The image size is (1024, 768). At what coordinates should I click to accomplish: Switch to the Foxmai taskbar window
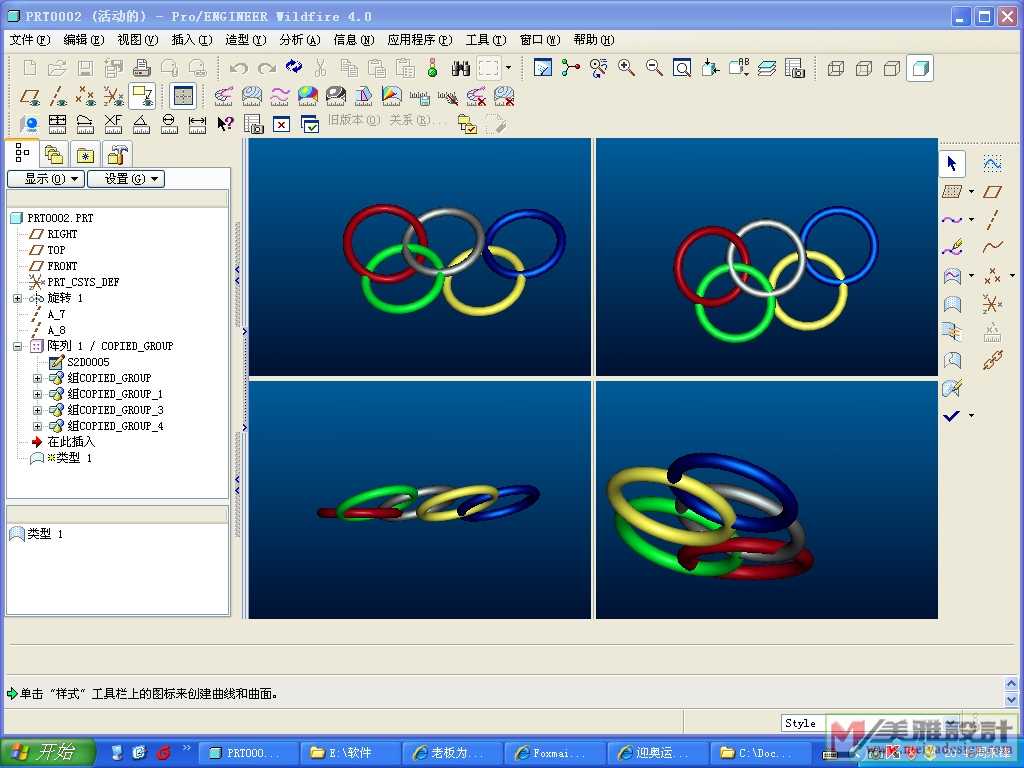coord(554,753)
